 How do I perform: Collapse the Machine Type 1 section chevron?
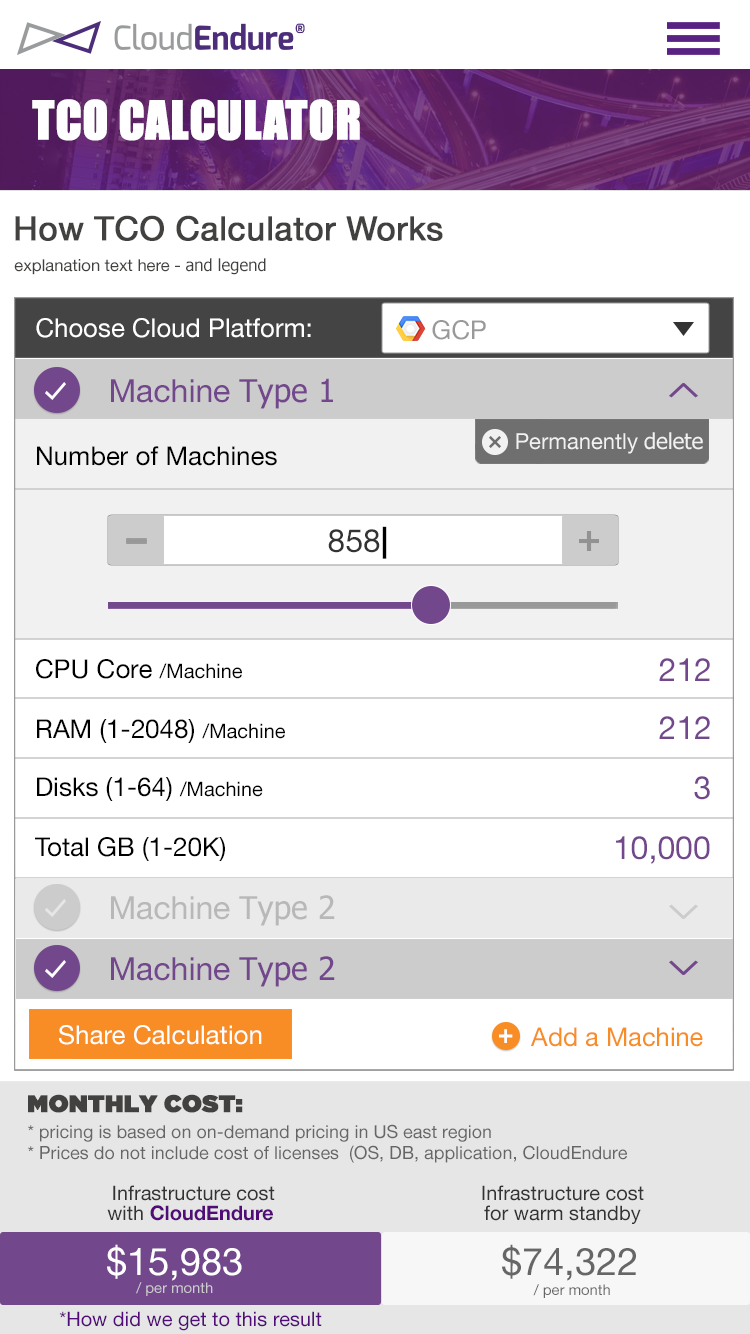[683, 391]
